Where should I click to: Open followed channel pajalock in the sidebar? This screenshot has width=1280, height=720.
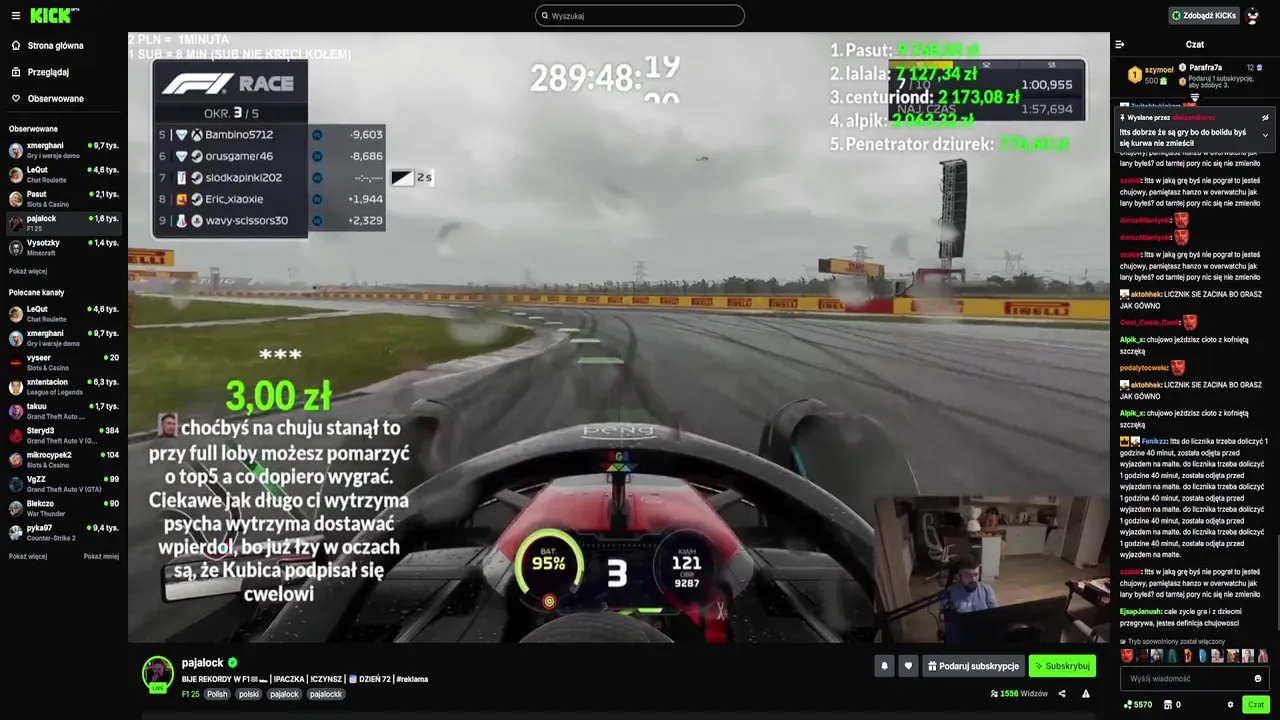click(64, 222)
